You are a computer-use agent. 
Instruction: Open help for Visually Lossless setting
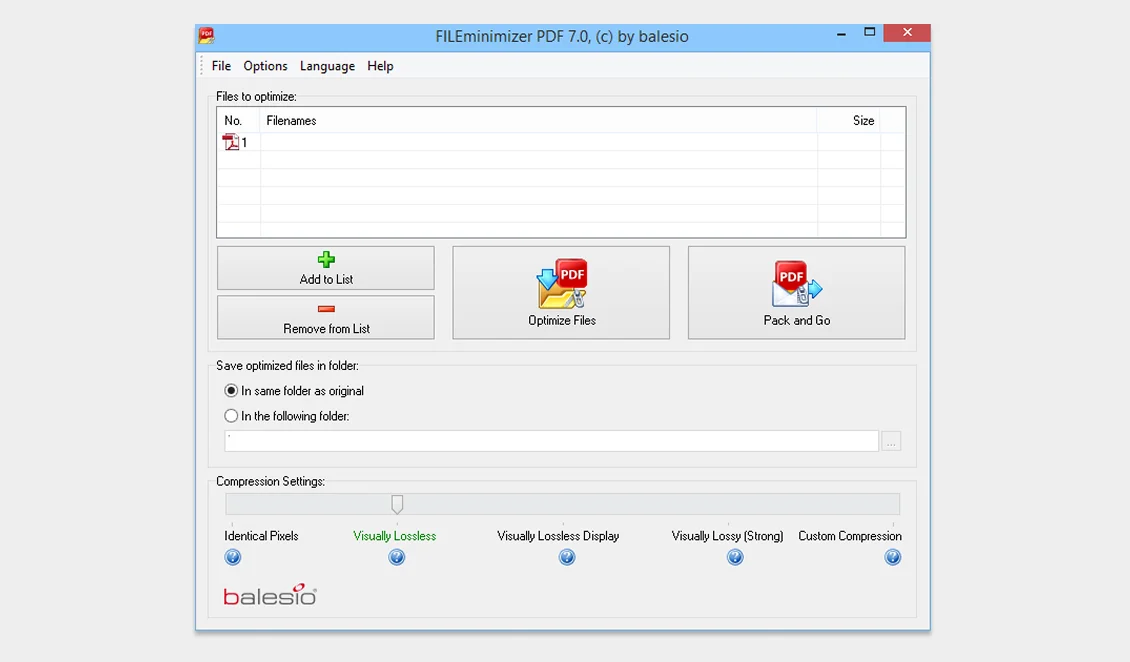pyautogui.click(x=396, y=557)
